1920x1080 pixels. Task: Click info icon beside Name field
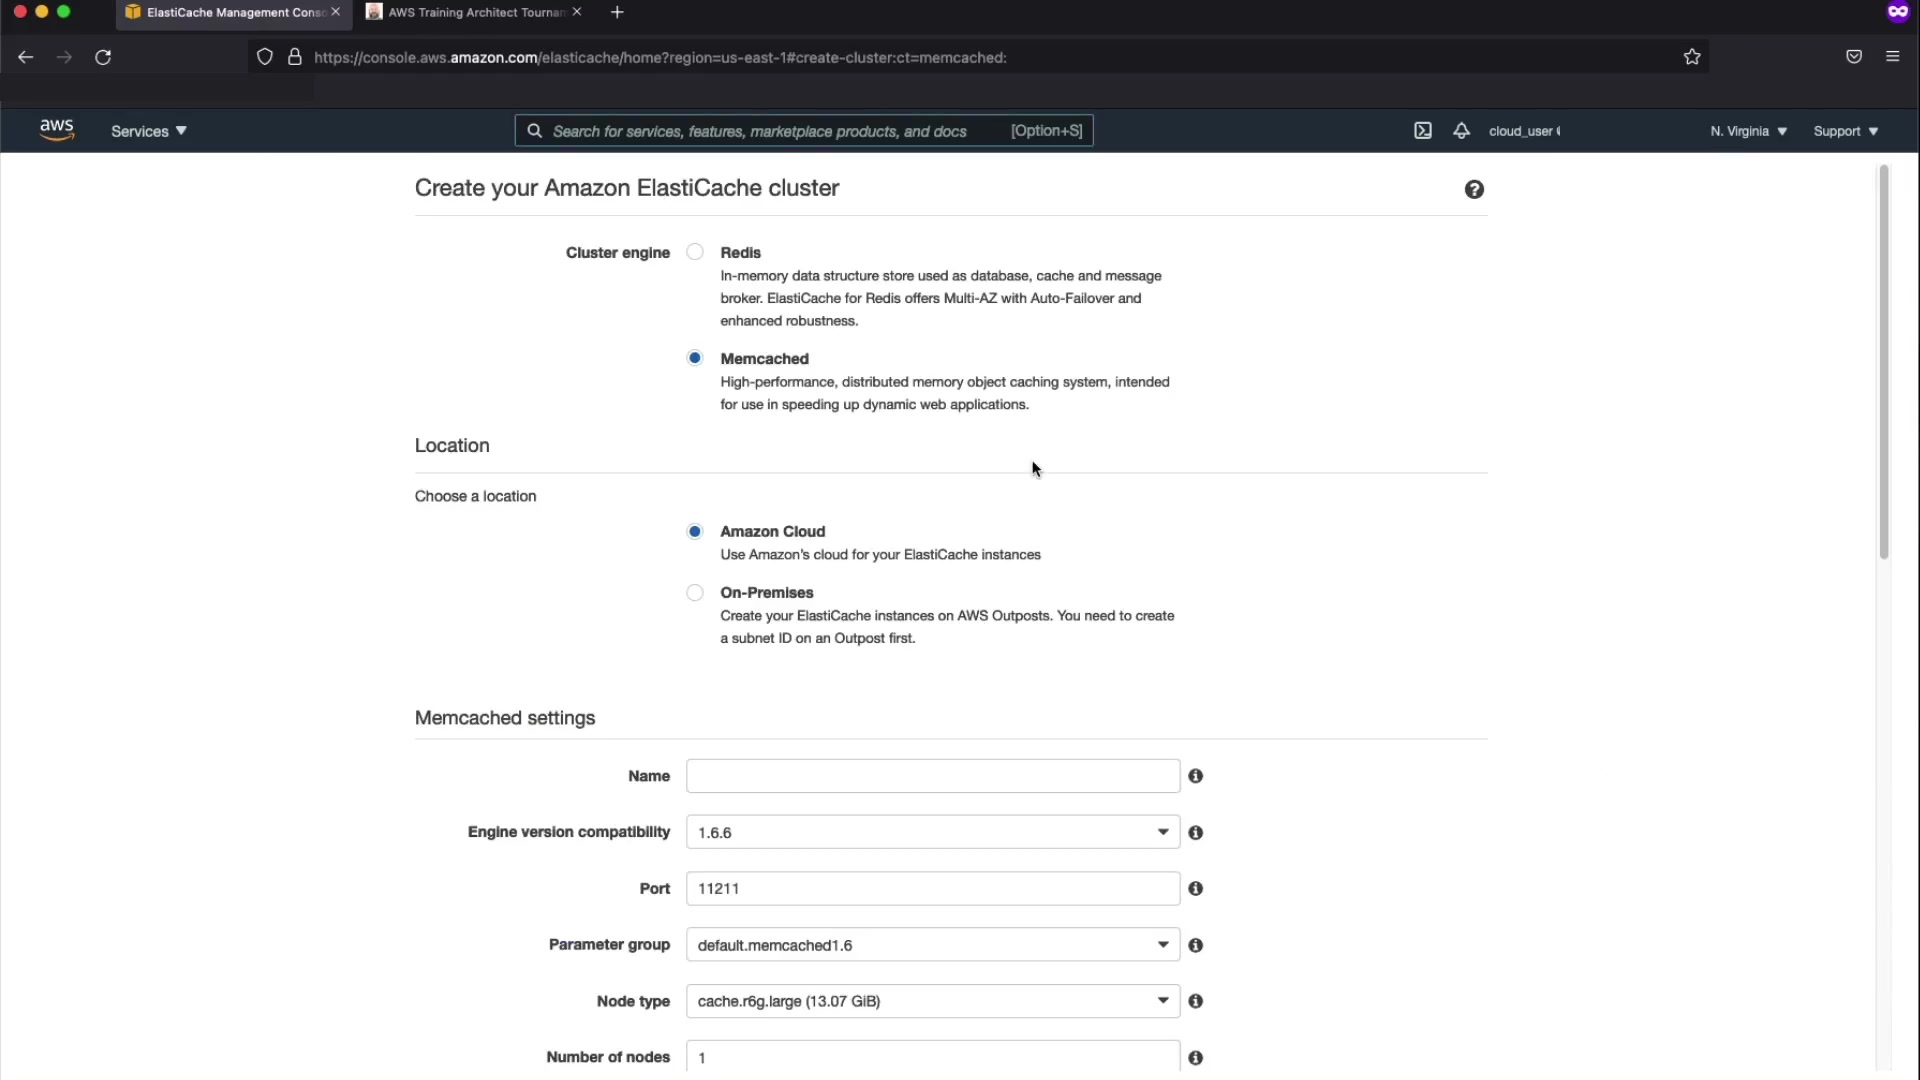1195,776
